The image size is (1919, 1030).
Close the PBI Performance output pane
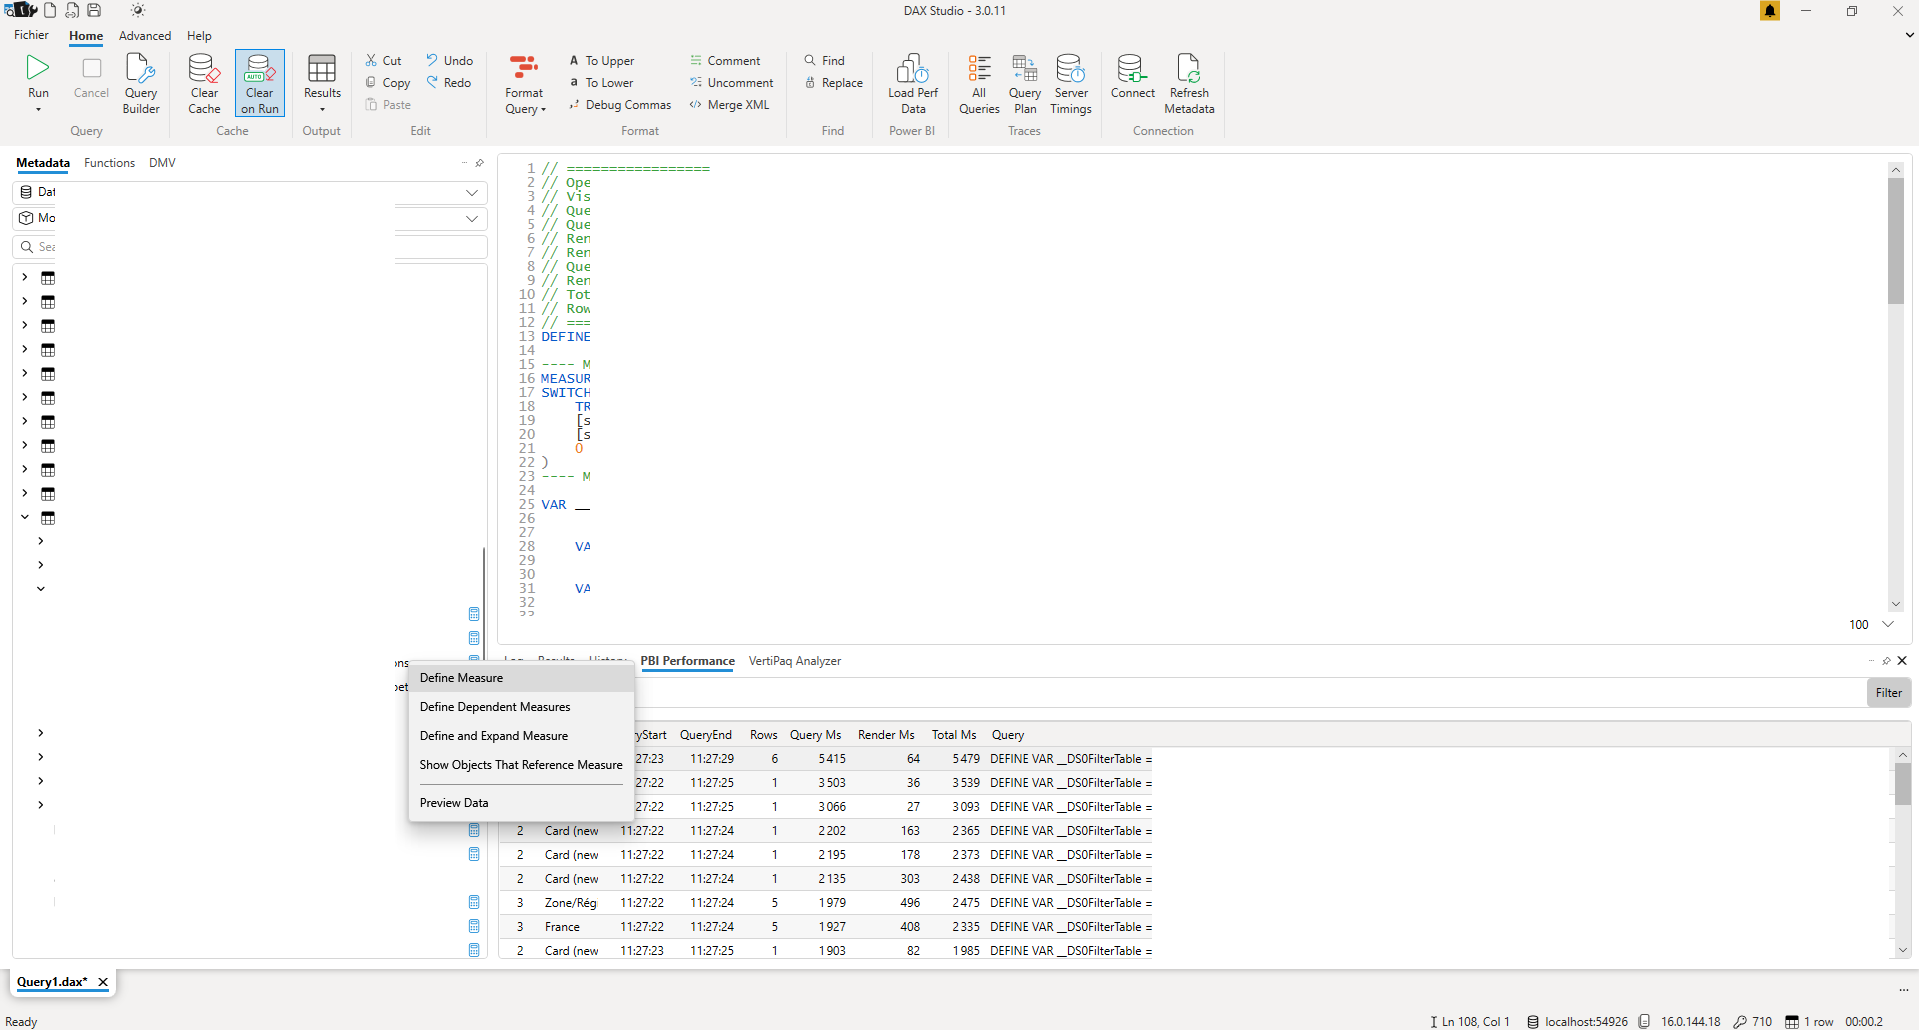[x=1902, y=661]
